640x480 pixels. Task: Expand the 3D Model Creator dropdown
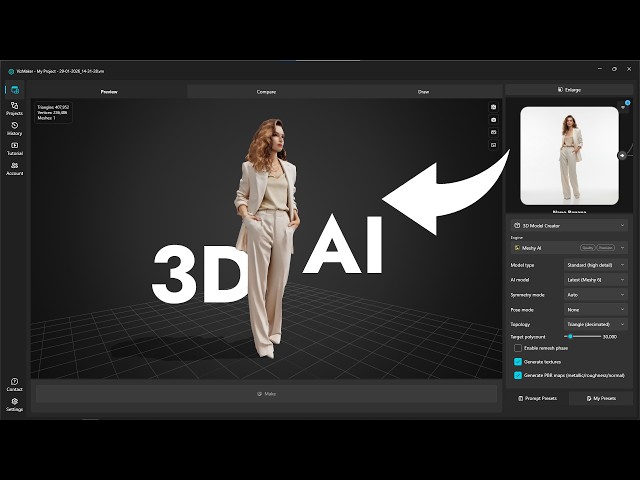pyautogui.click(x=569, y=225)
